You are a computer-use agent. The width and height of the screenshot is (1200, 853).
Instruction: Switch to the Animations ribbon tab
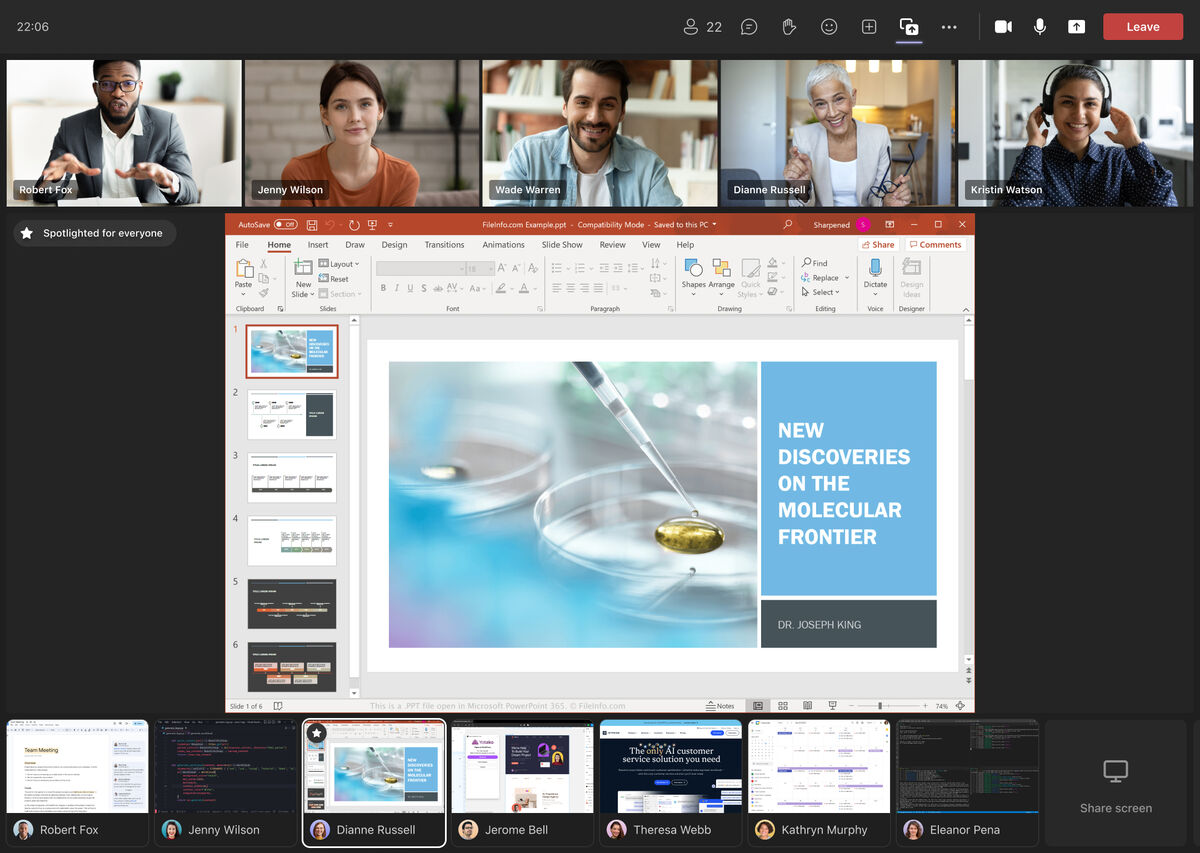(503, 245)
